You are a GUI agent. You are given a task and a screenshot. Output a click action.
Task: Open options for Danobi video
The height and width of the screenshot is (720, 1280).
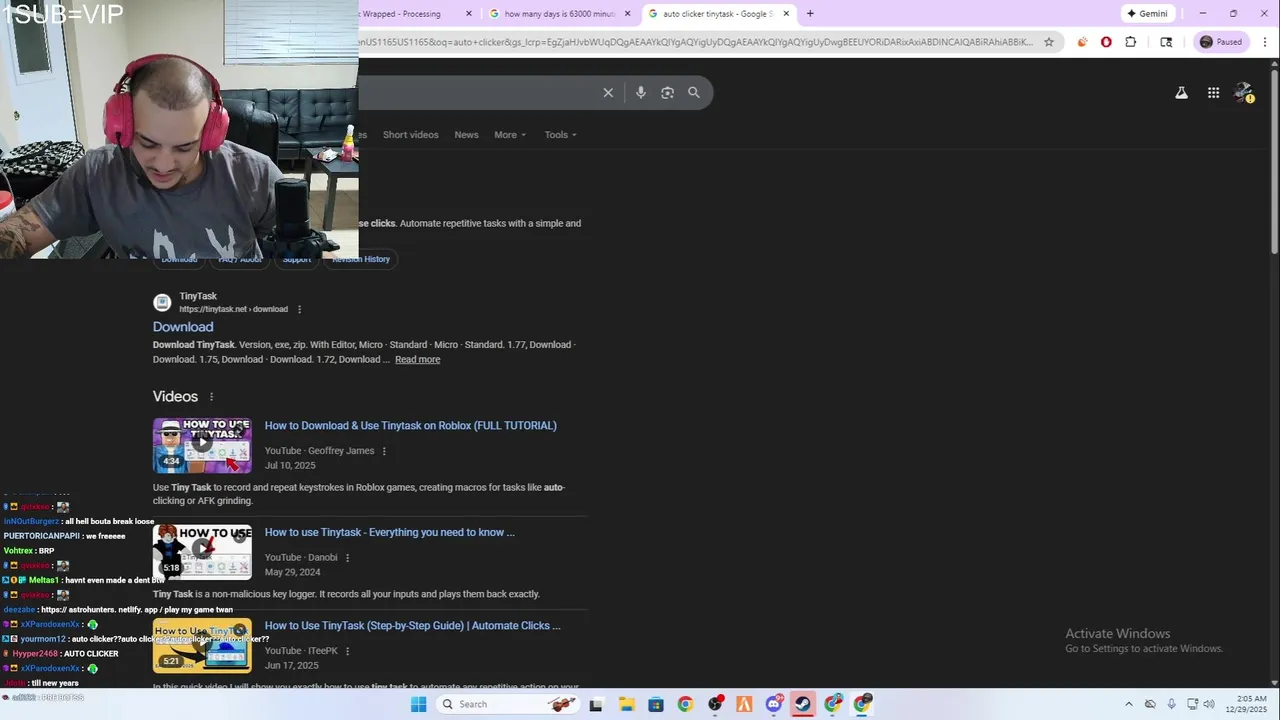click(x=348, y=558)
